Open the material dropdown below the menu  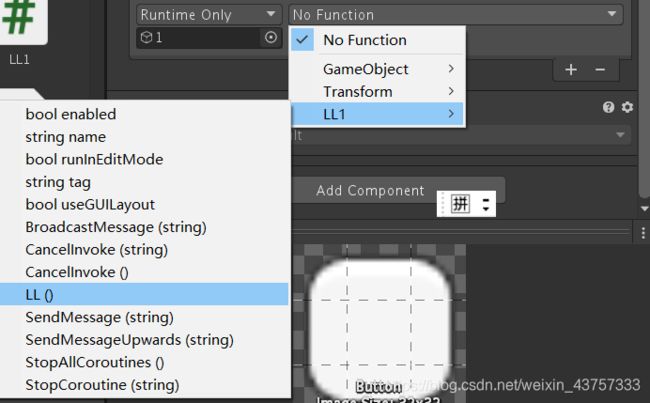[462, 135]
